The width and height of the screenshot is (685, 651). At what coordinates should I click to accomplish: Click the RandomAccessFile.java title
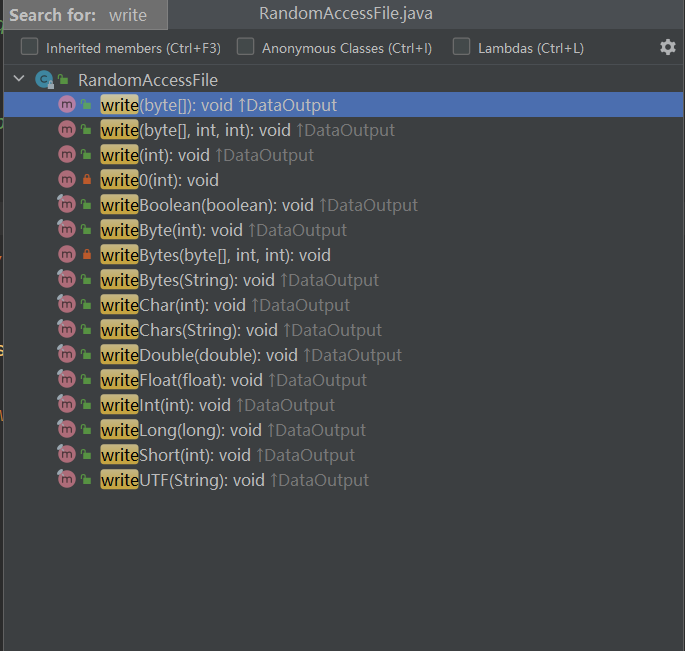click(346, 14)
